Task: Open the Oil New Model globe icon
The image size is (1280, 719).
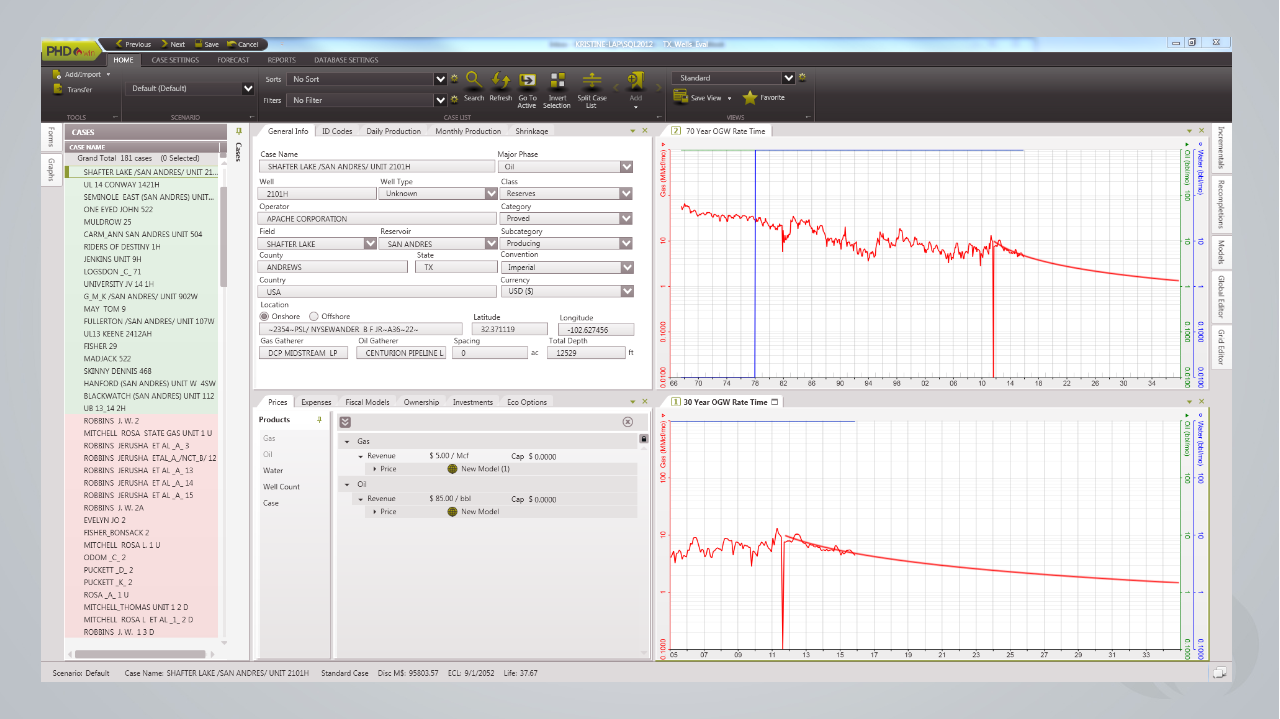Action: pyautogui.click(x=452, y=512)
